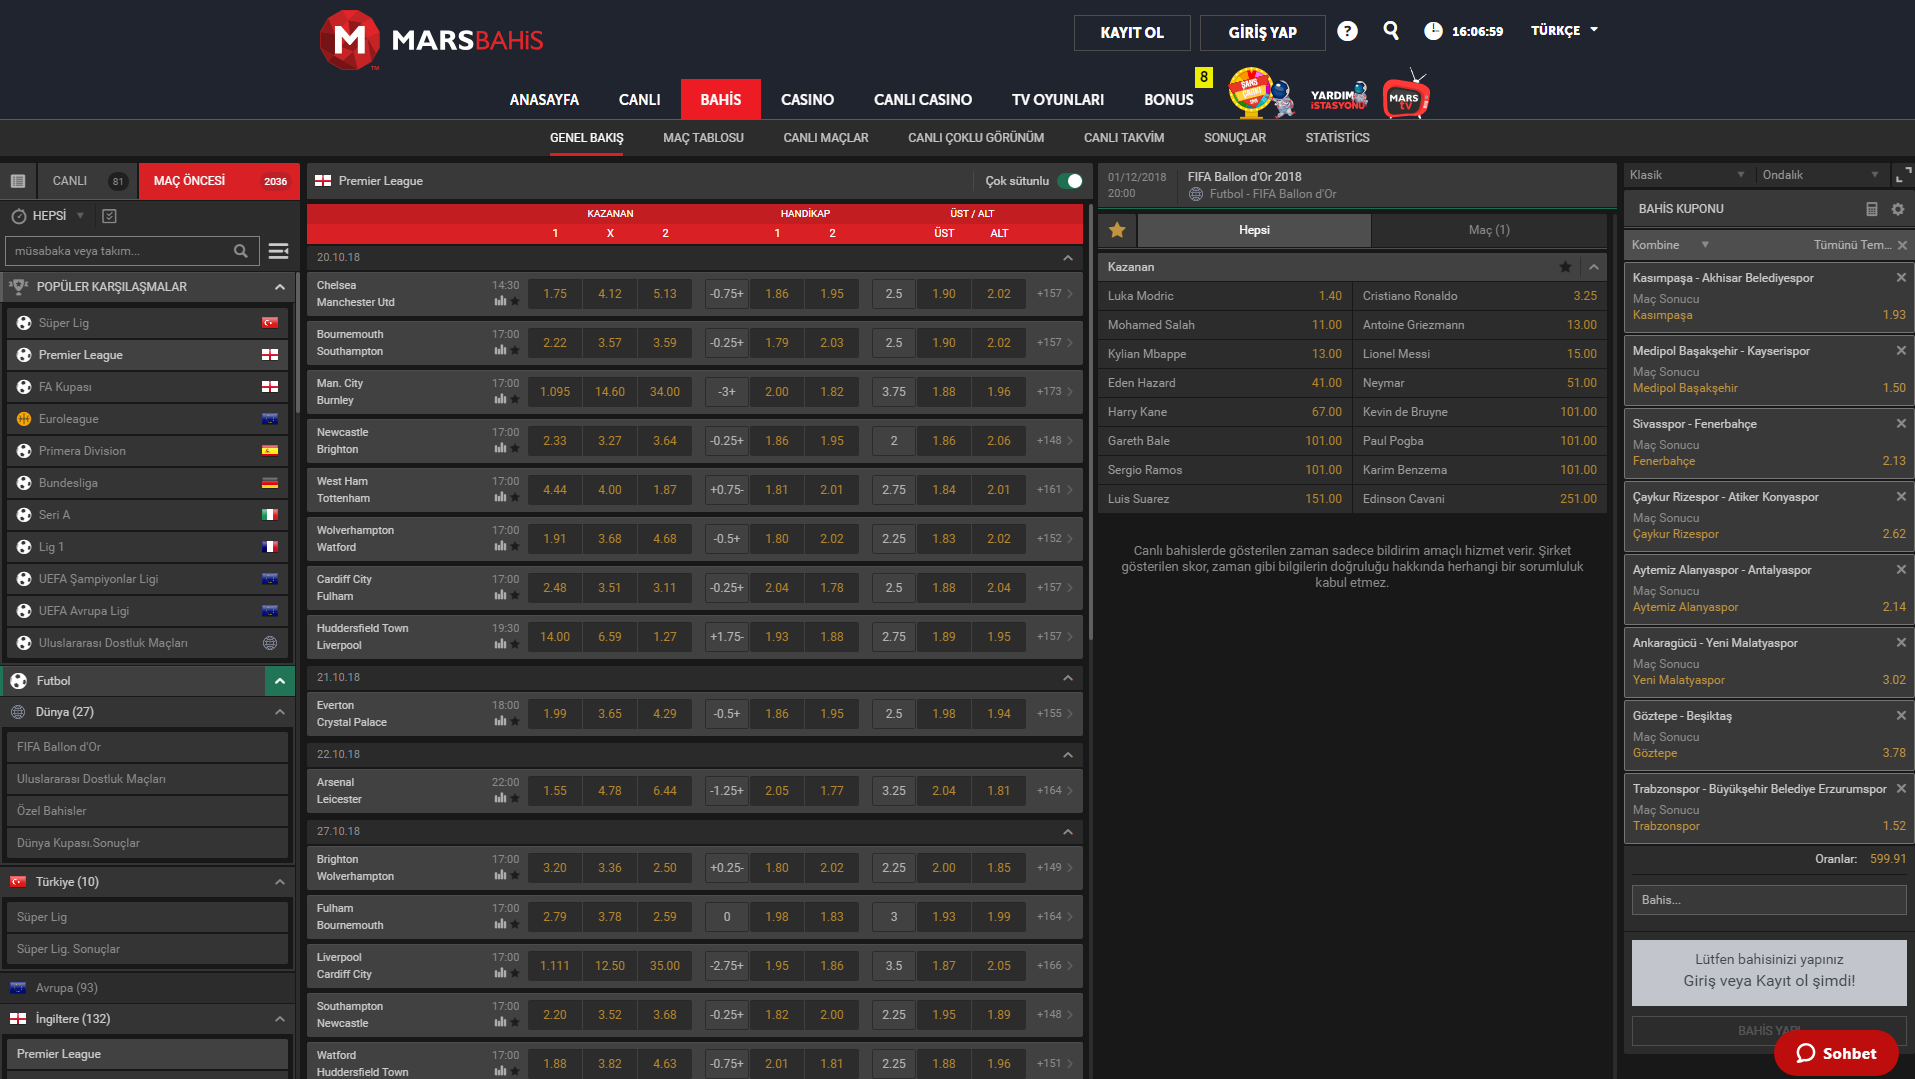Image resolution: width=1915 pixels, height=1079 pixels.
Task: Go to the CANLI CASINO menu
Action: coord(922,100)
